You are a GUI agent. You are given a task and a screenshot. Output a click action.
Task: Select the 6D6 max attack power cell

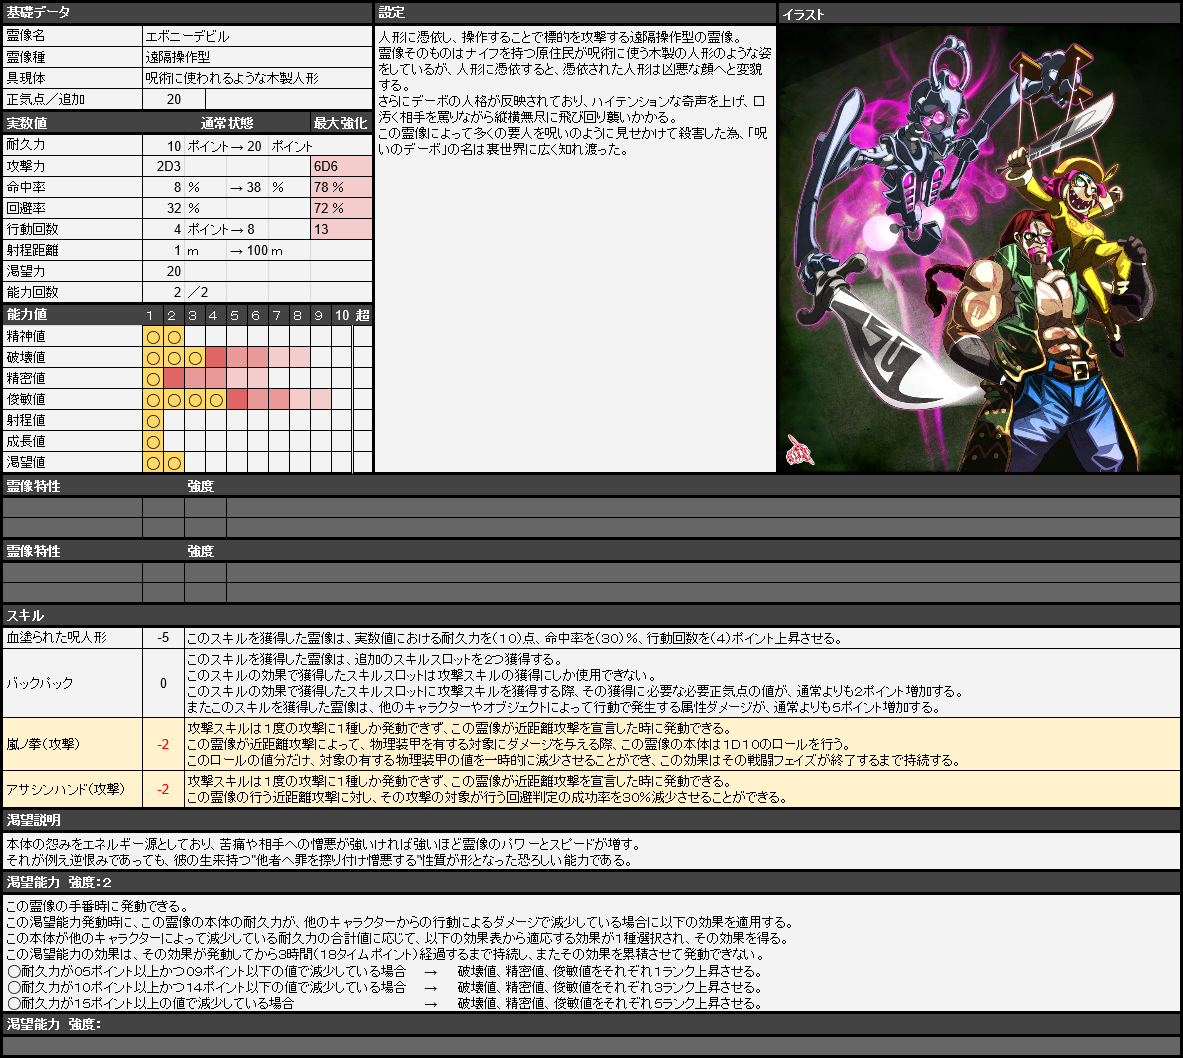click(341, 166)
